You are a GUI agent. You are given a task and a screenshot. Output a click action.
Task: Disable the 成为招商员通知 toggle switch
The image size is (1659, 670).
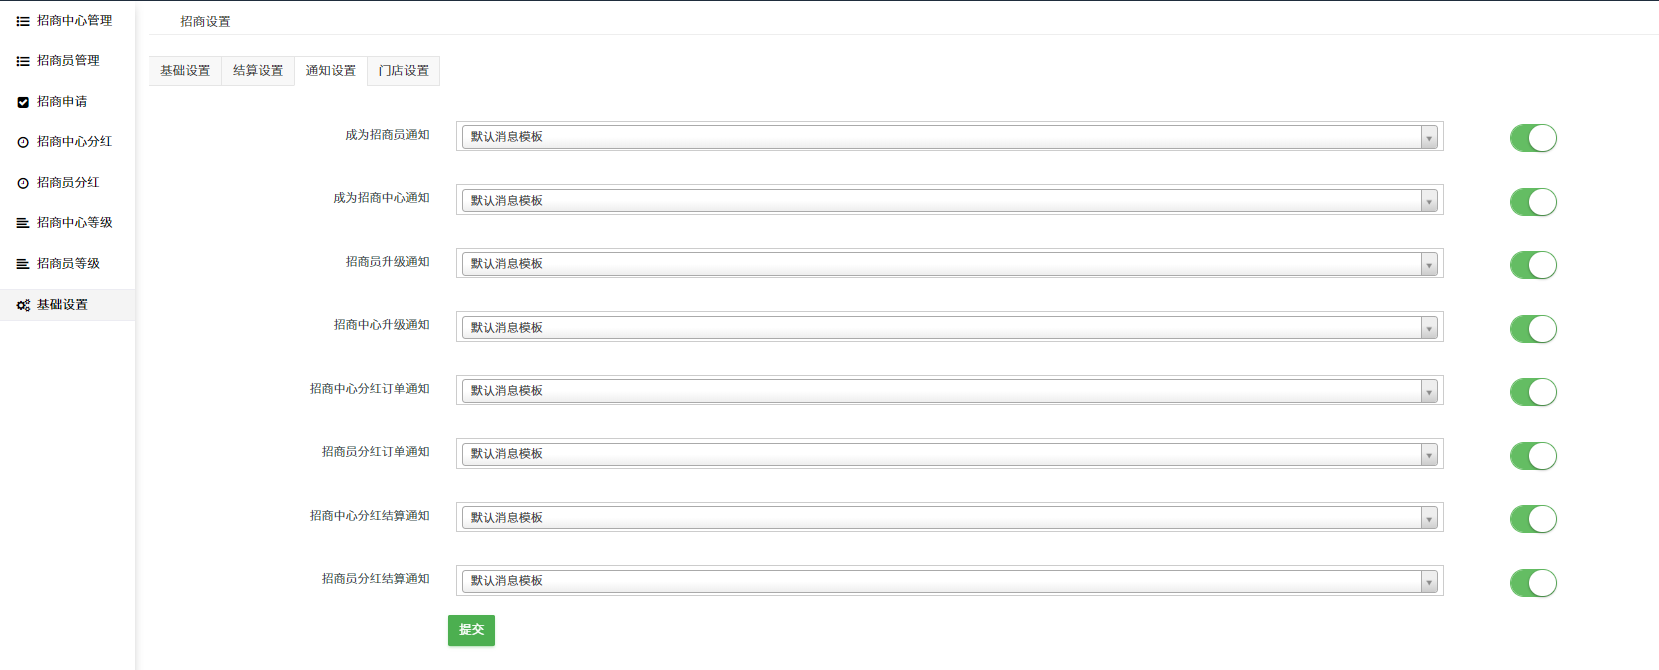[x=1533, y=138]
